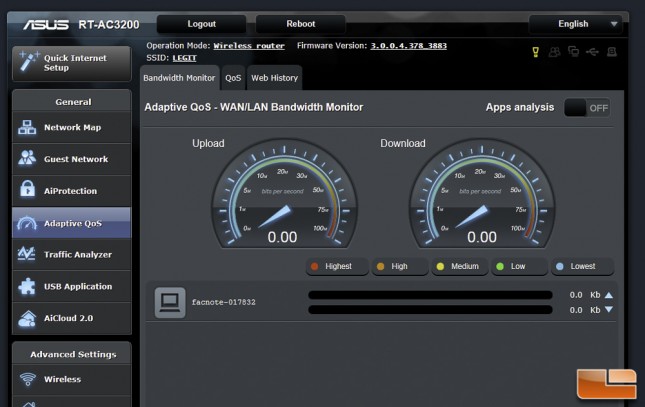Click the Reboot button
Image resolution: width=645 pixels, height=407 pixels.
click(301, 24)
